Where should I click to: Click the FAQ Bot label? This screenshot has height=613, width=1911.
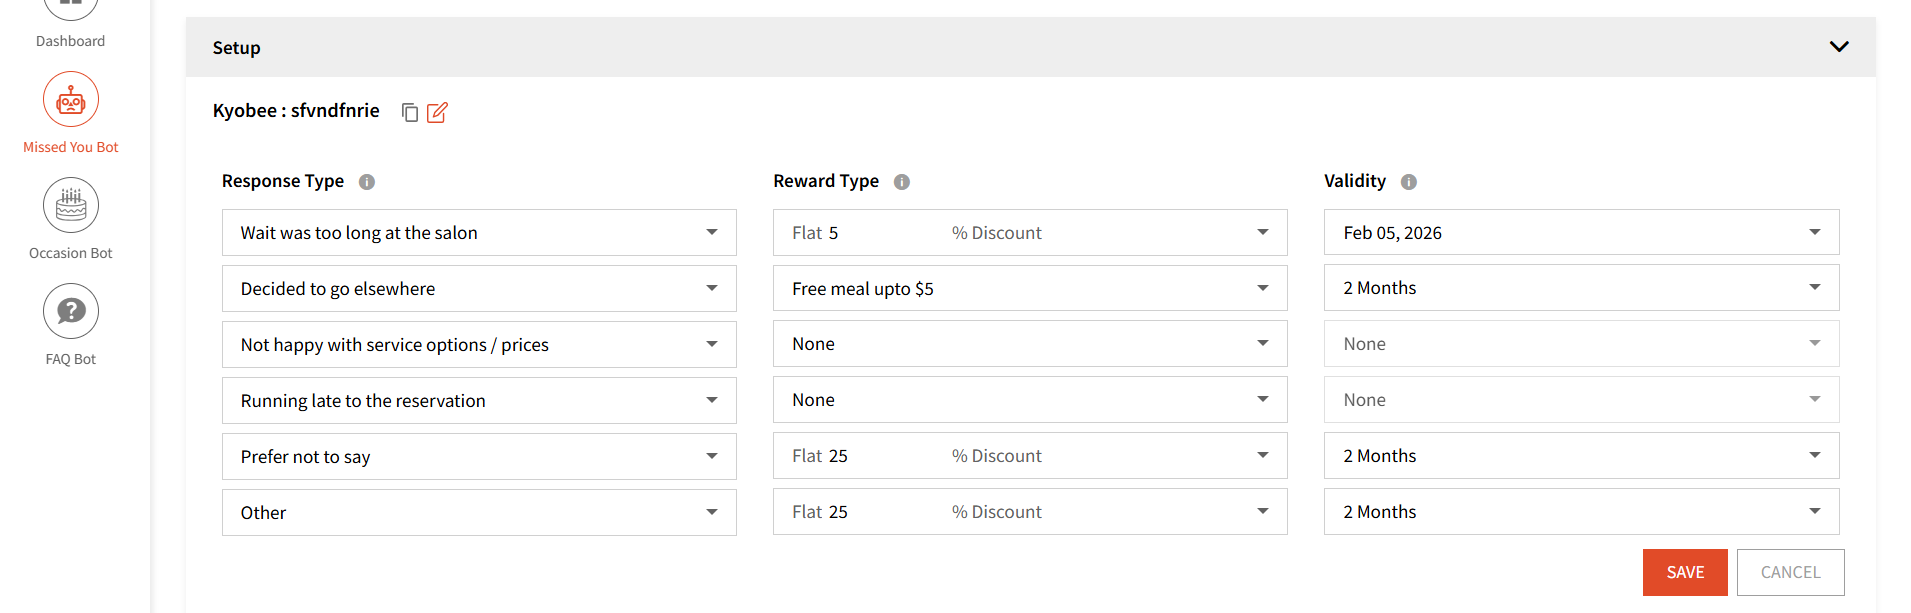coord(70,359)
